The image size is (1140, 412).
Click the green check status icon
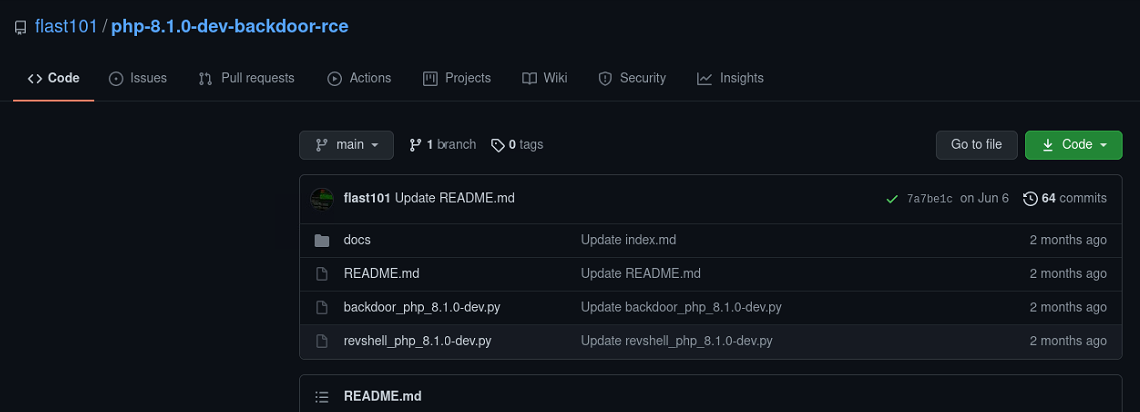click(x=891, y=199)
